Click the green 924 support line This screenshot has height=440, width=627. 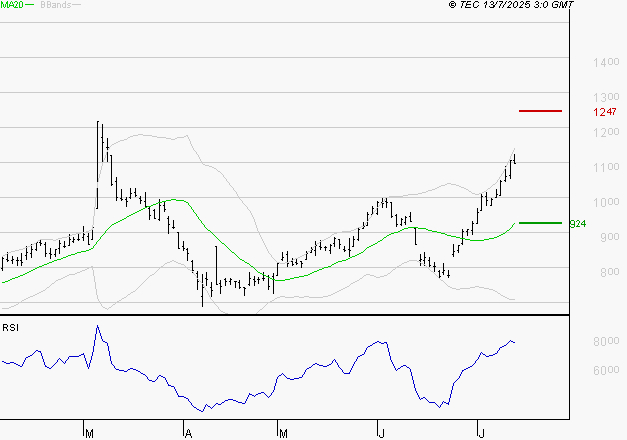click(540, 223)
